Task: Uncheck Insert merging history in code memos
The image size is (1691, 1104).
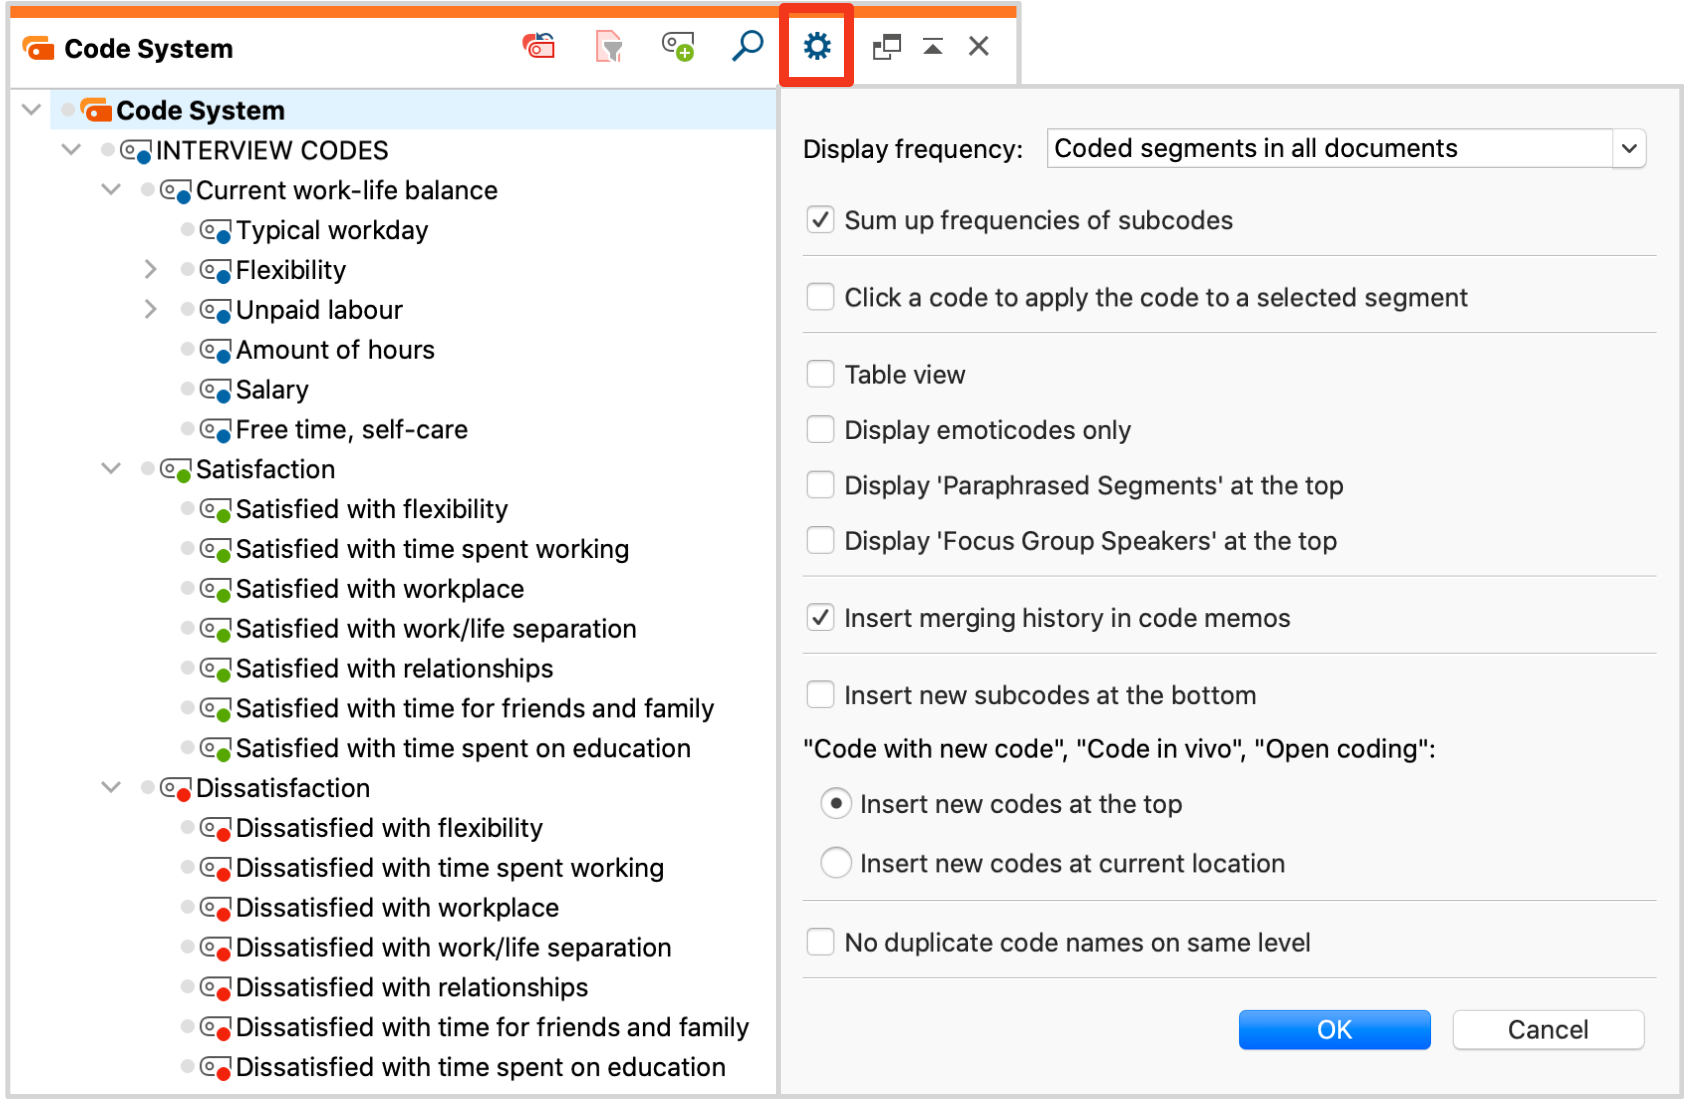Action: pyautogui.click(x=820, y=618)
